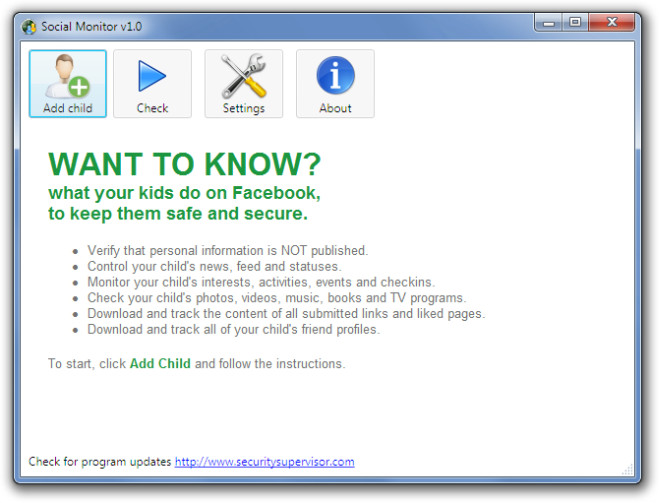Click 'Control your child's news, feed and statuses.'
The image size is (660, 503).
(x=214, y=266)
